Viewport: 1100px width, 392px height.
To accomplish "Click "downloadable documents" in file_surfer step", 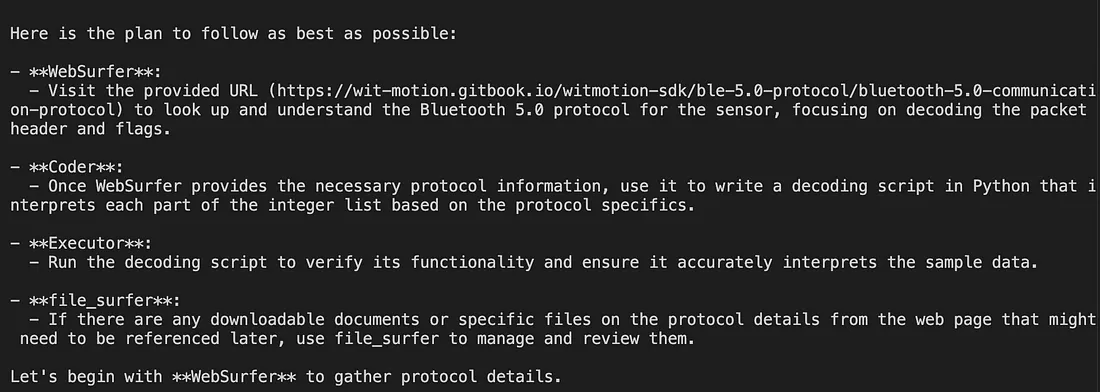I will [314, 320].
